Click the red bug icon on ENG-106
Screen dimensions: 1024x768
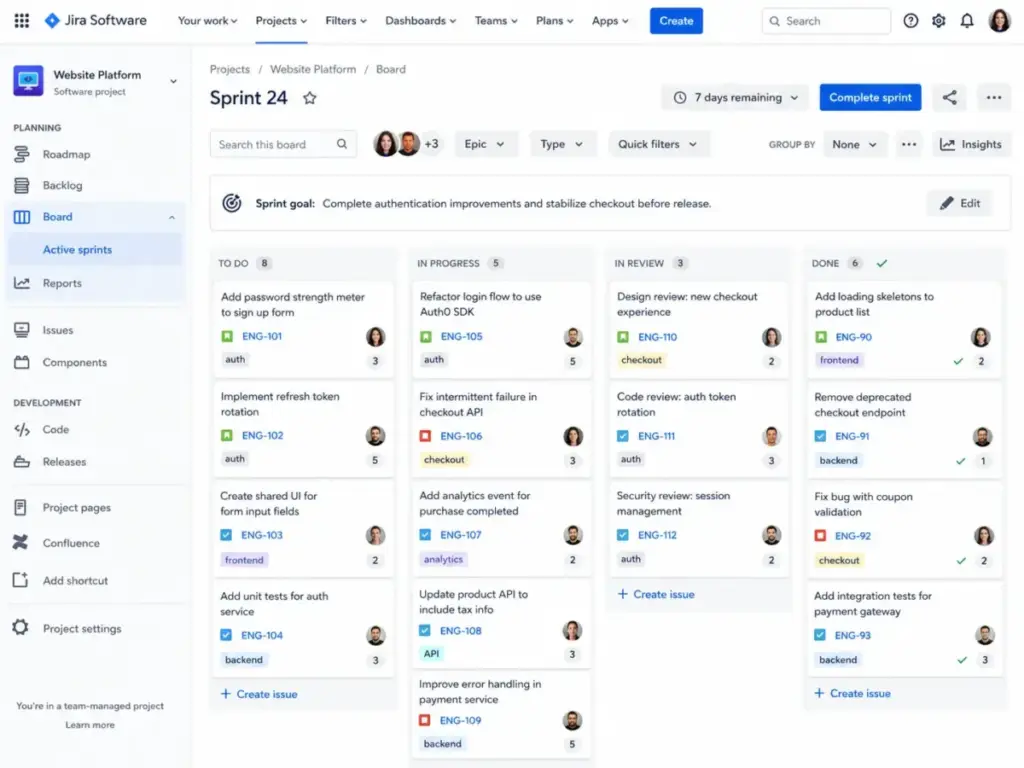[425, 436]
